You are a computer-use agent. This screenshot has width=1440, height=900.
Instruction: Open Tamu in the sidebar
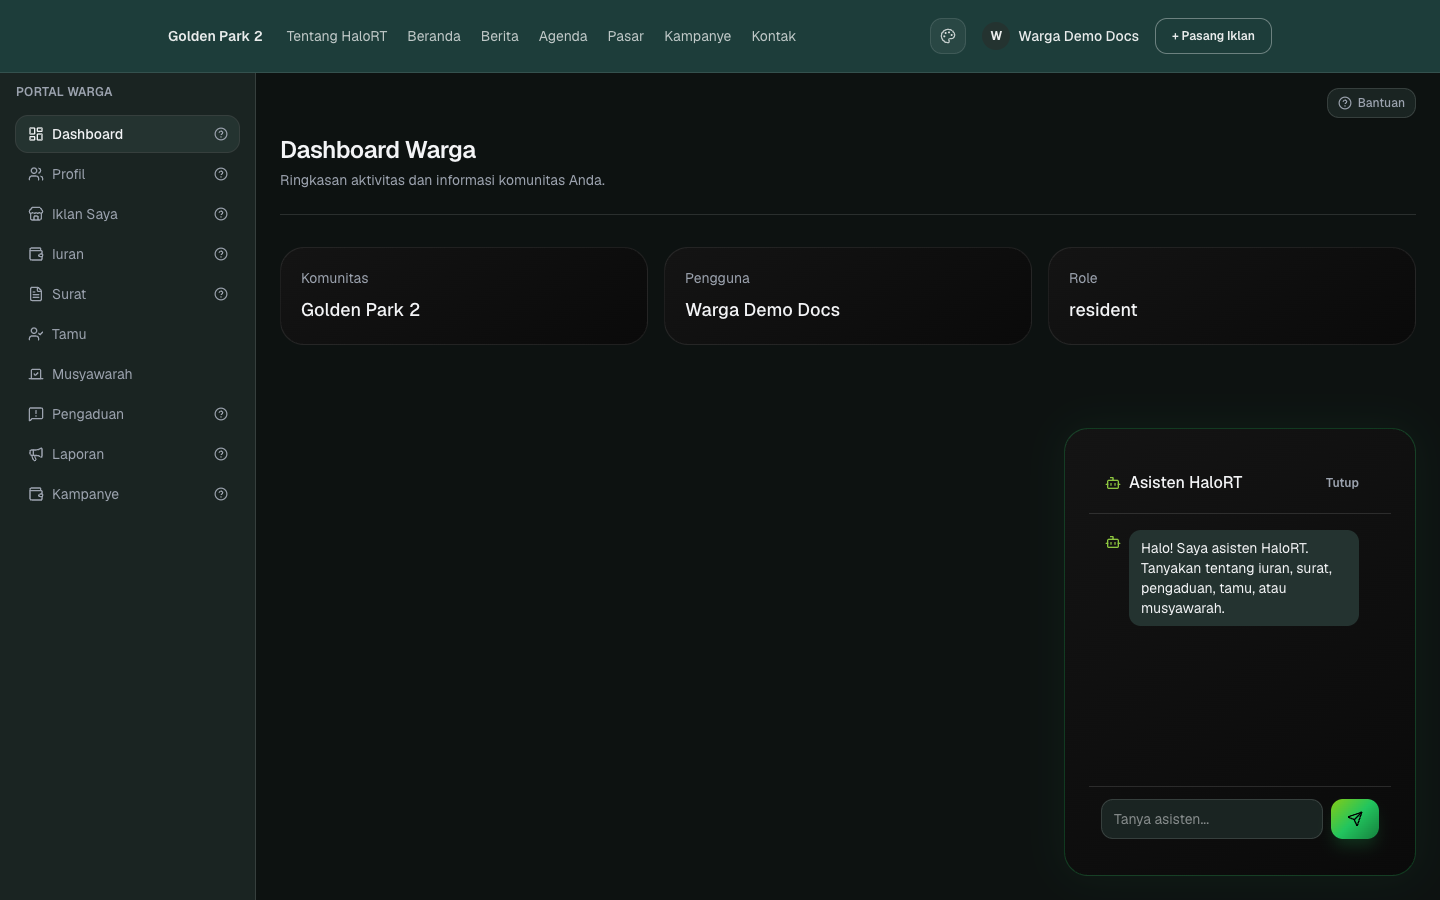click(x=127, y=334)
